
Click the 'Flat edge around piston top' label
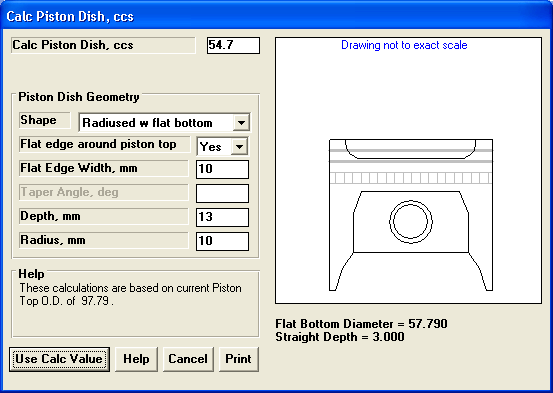coord(104,144)
